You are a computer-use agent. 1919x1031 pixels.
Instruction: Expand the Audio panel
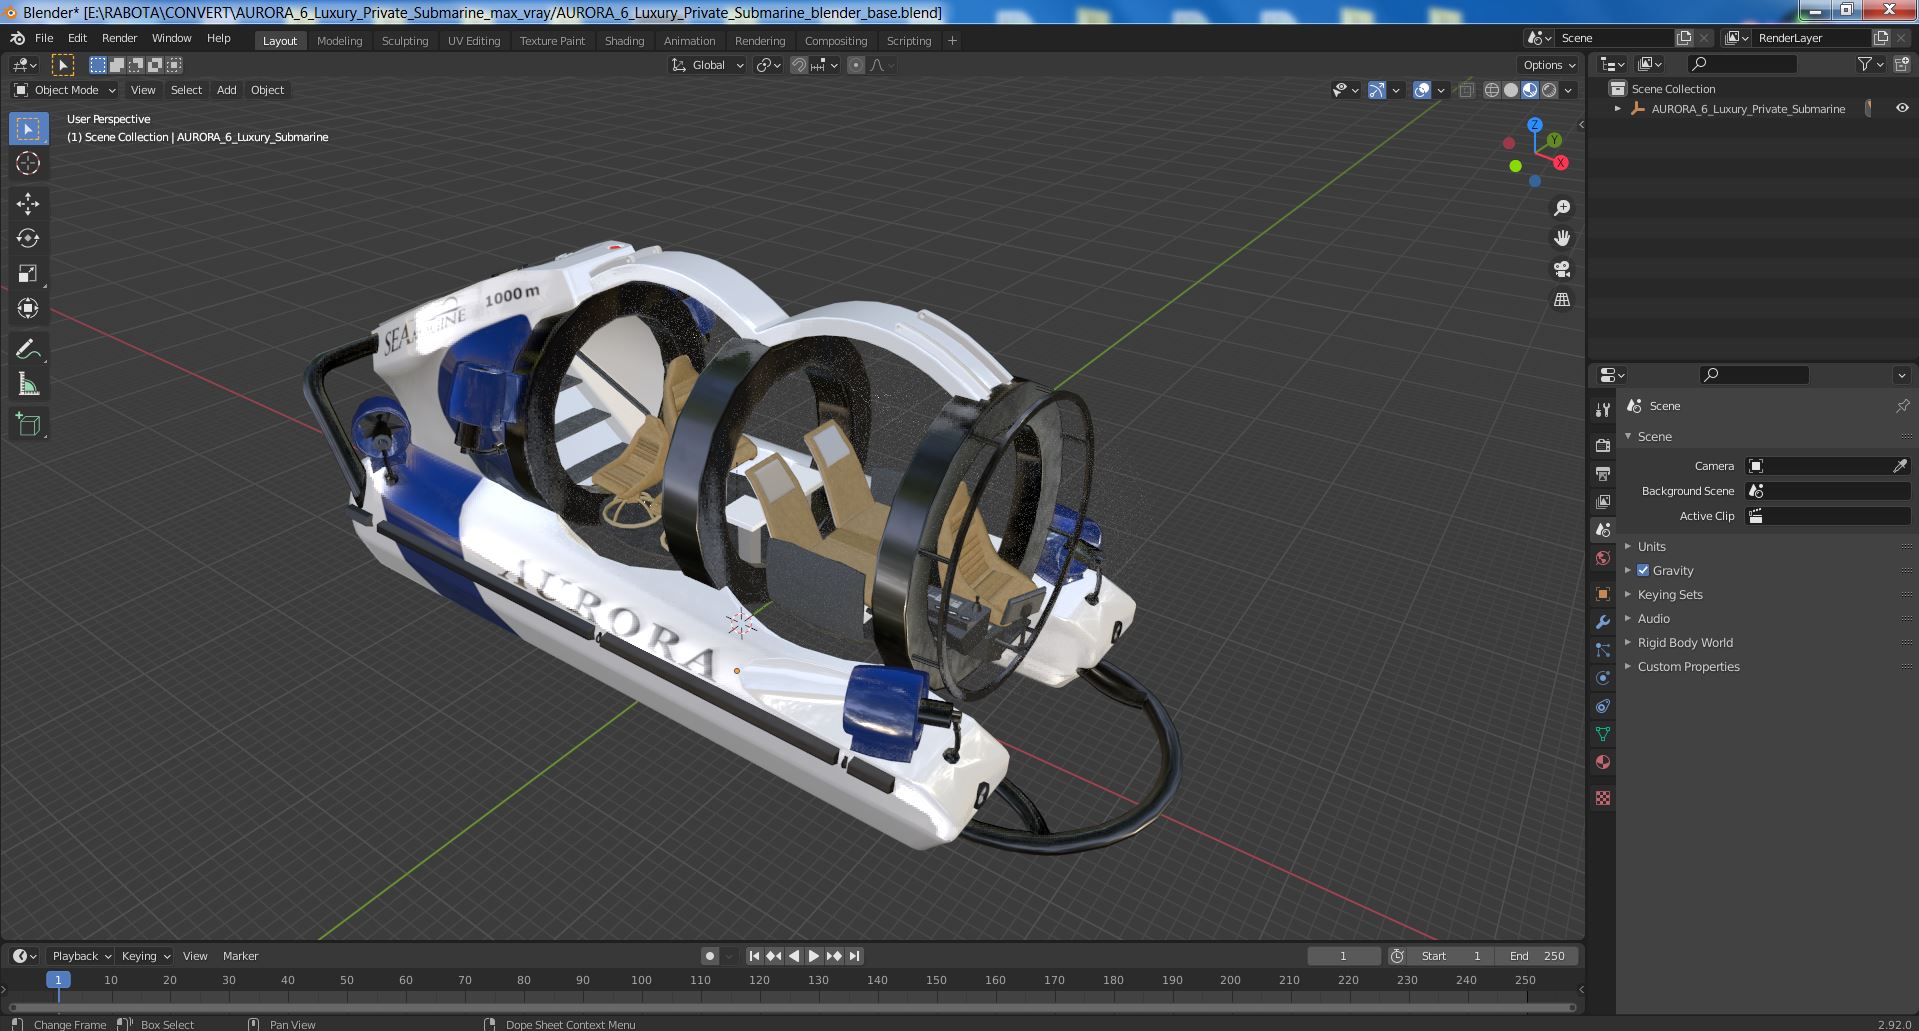pos(1653,618)
